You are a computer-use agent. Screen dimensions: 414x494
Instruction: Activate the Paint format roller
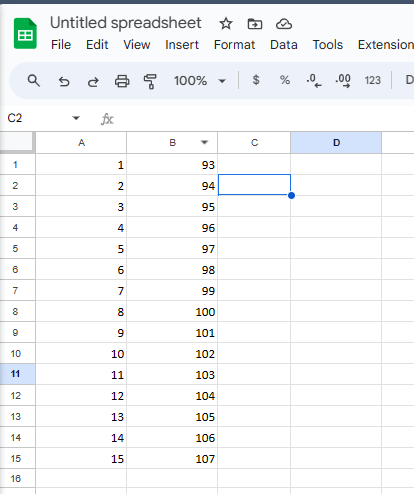[150, 81]
